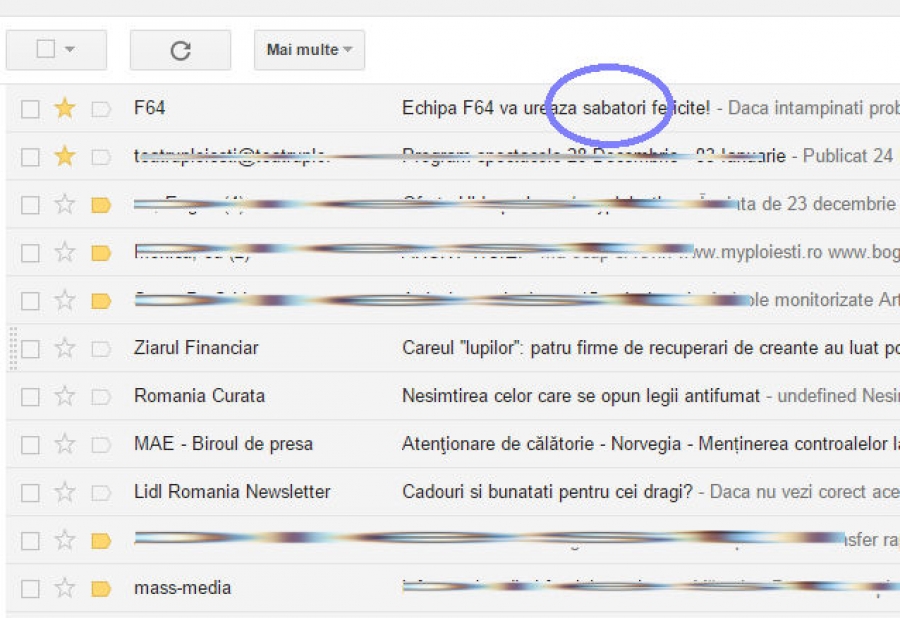The image size is (900, 618).
Task: Click sender 'MAE - Biroul de presa'
Action: click(223, 444)
